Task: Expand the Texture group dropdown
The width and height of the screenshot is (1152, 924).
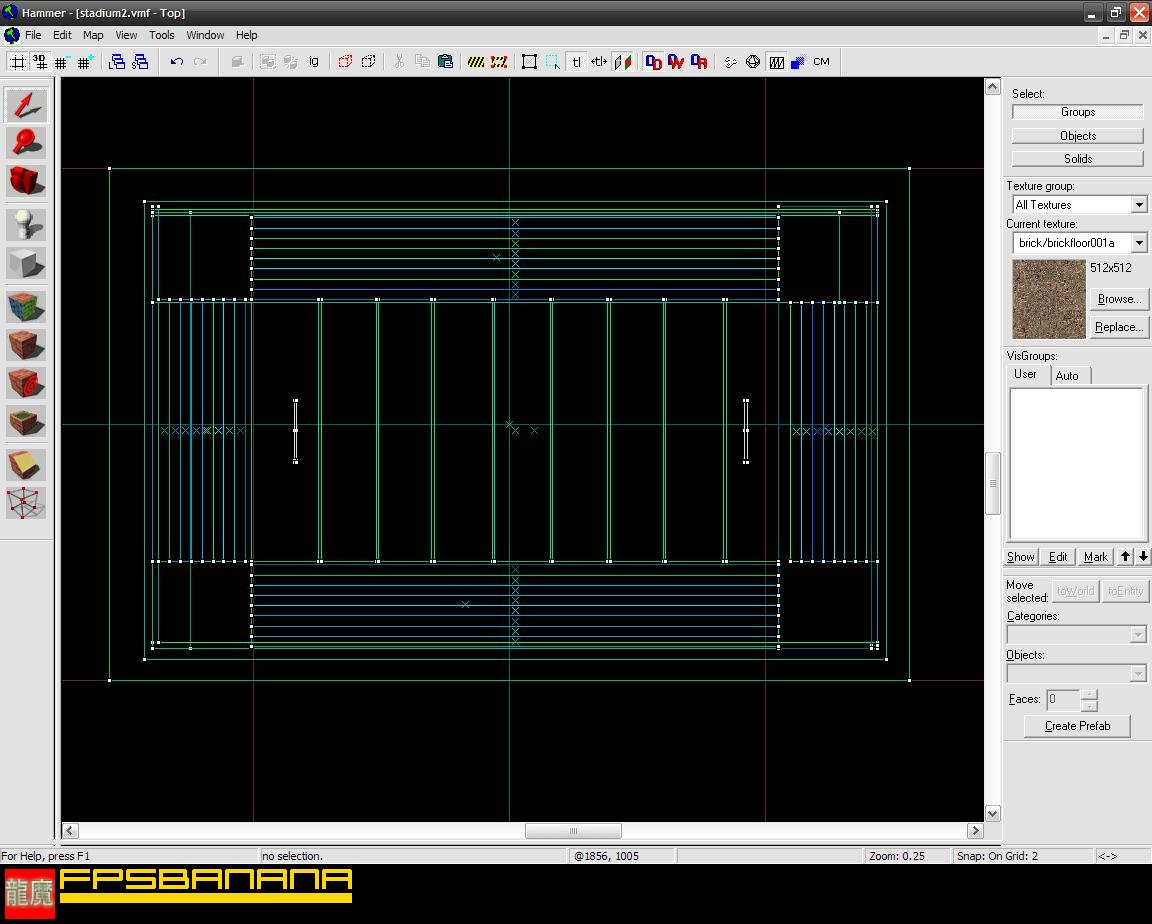Action: pos(1138,205)
